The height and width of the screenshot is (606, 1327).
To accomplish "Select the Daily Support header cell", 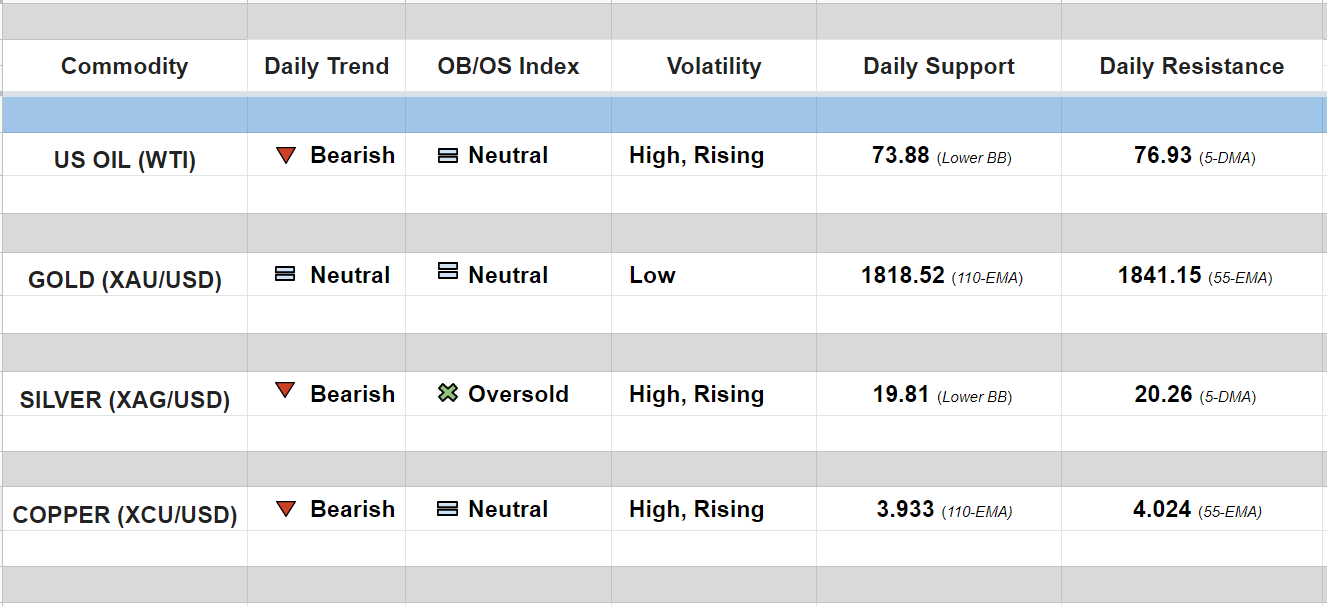I will (x=938, y=67).
